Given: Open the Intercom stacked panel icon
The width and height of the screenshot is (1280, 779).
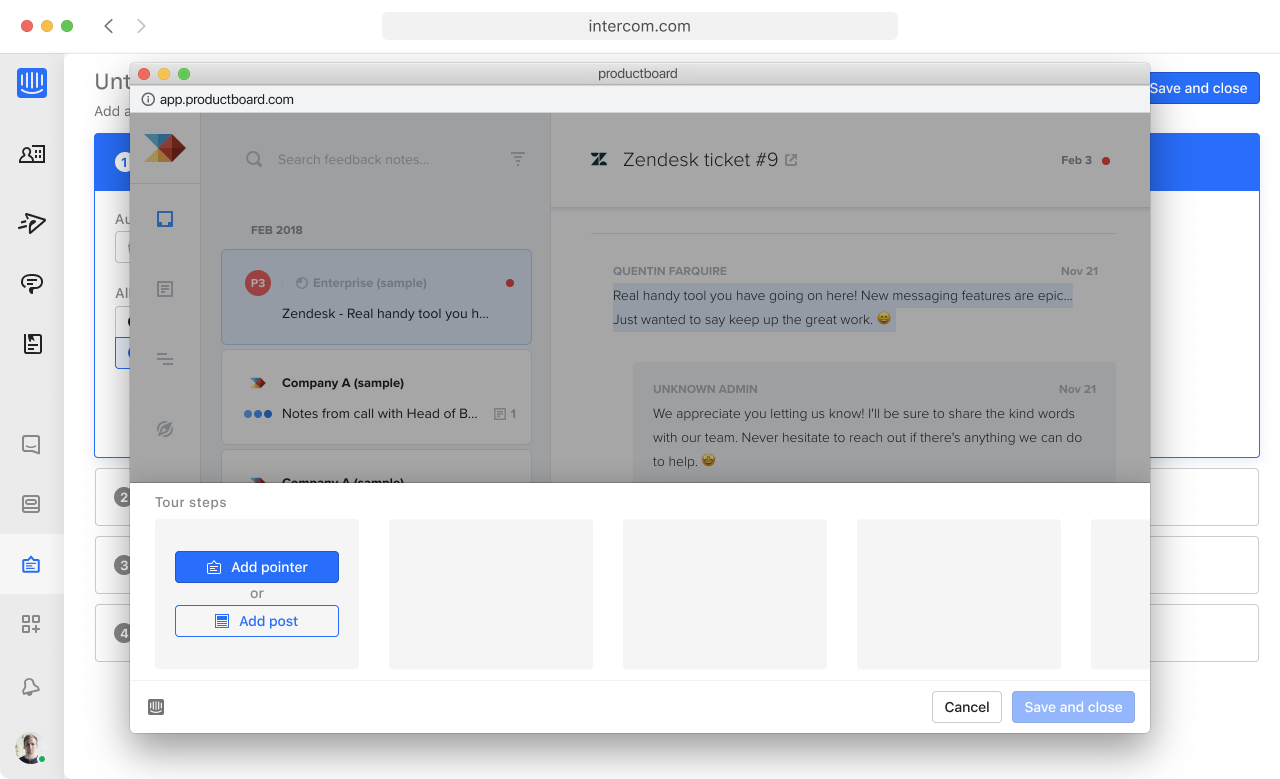Looking at the screenshot, I should [31, 504].
